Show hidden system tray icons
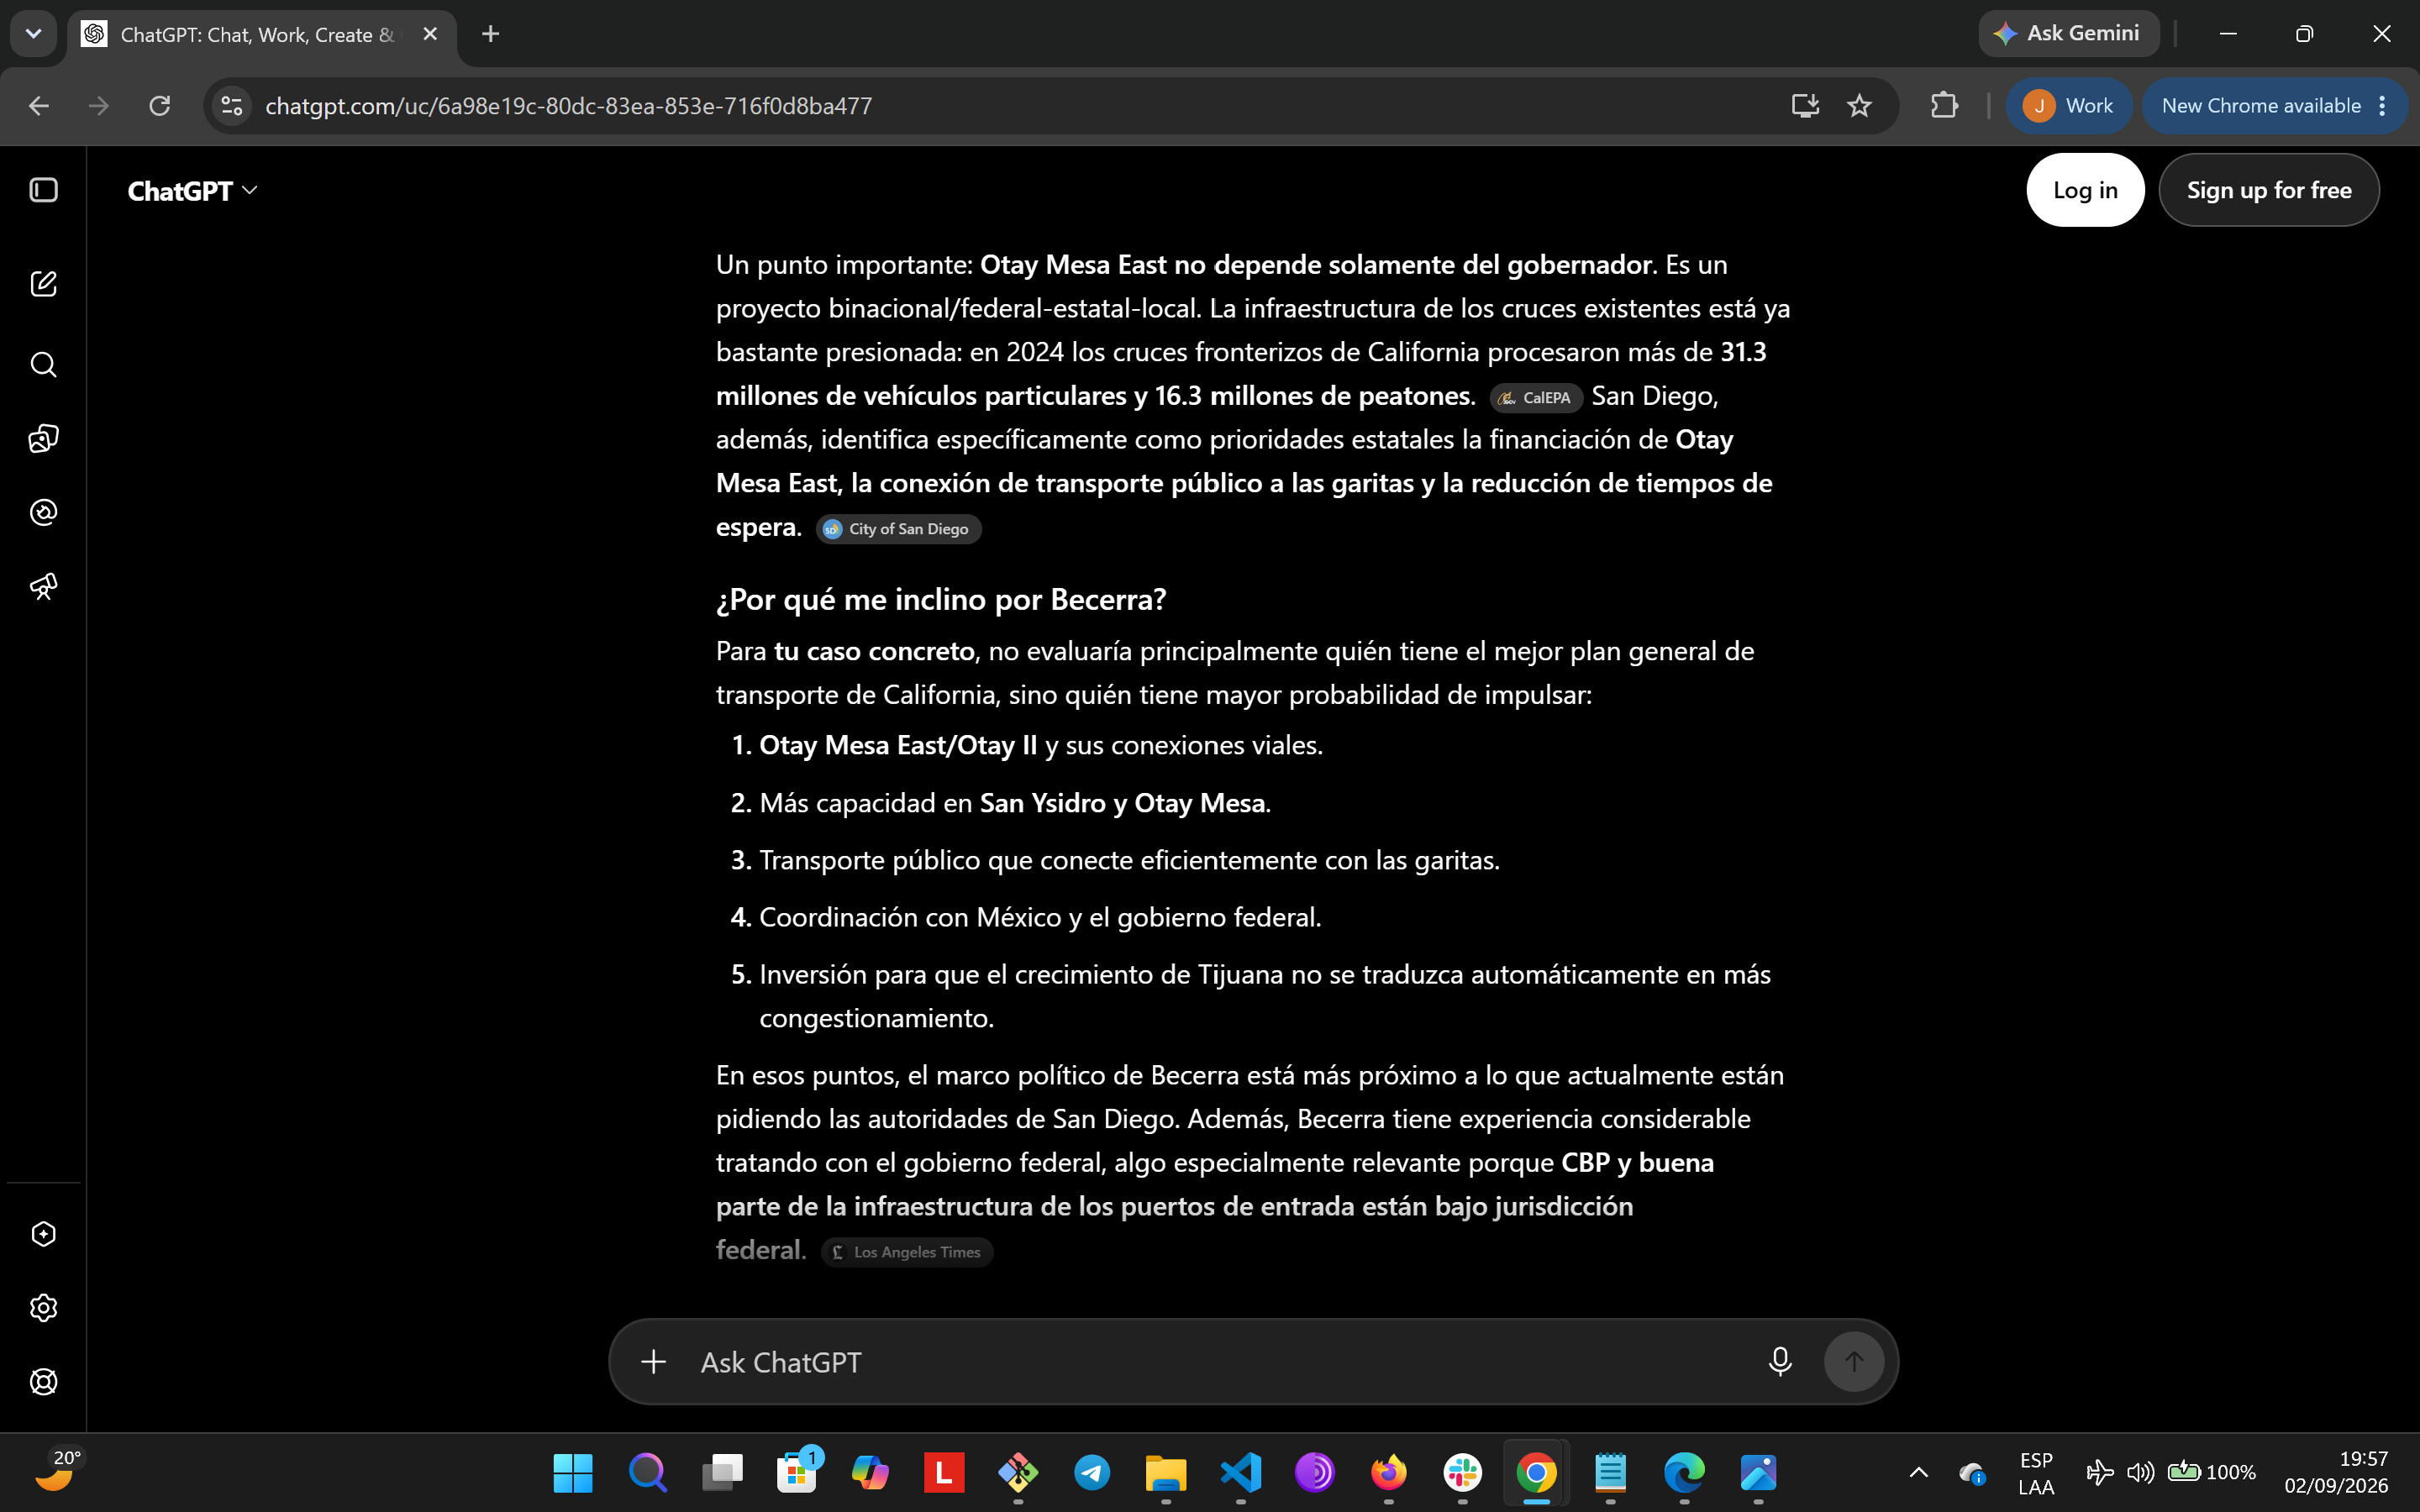This screenshot has width=2420, height=1512. pyautogui.click(x=1918, y=1472)
